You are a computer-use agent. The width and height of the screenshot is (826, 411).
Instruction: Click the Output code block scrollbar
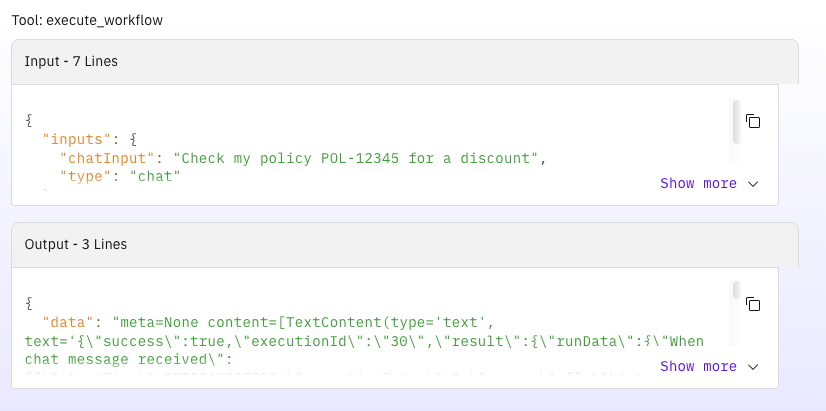737,291
